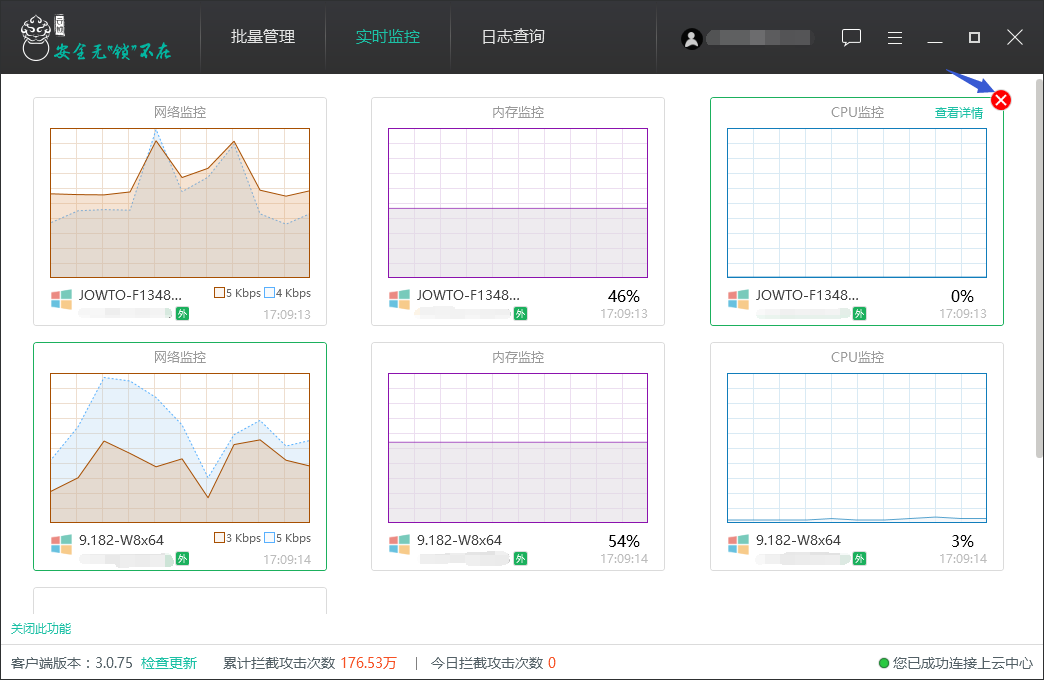This screenshot has height=680, width=1044.
Task: Select the 实时监控 tab
Action: coord(388,37)
